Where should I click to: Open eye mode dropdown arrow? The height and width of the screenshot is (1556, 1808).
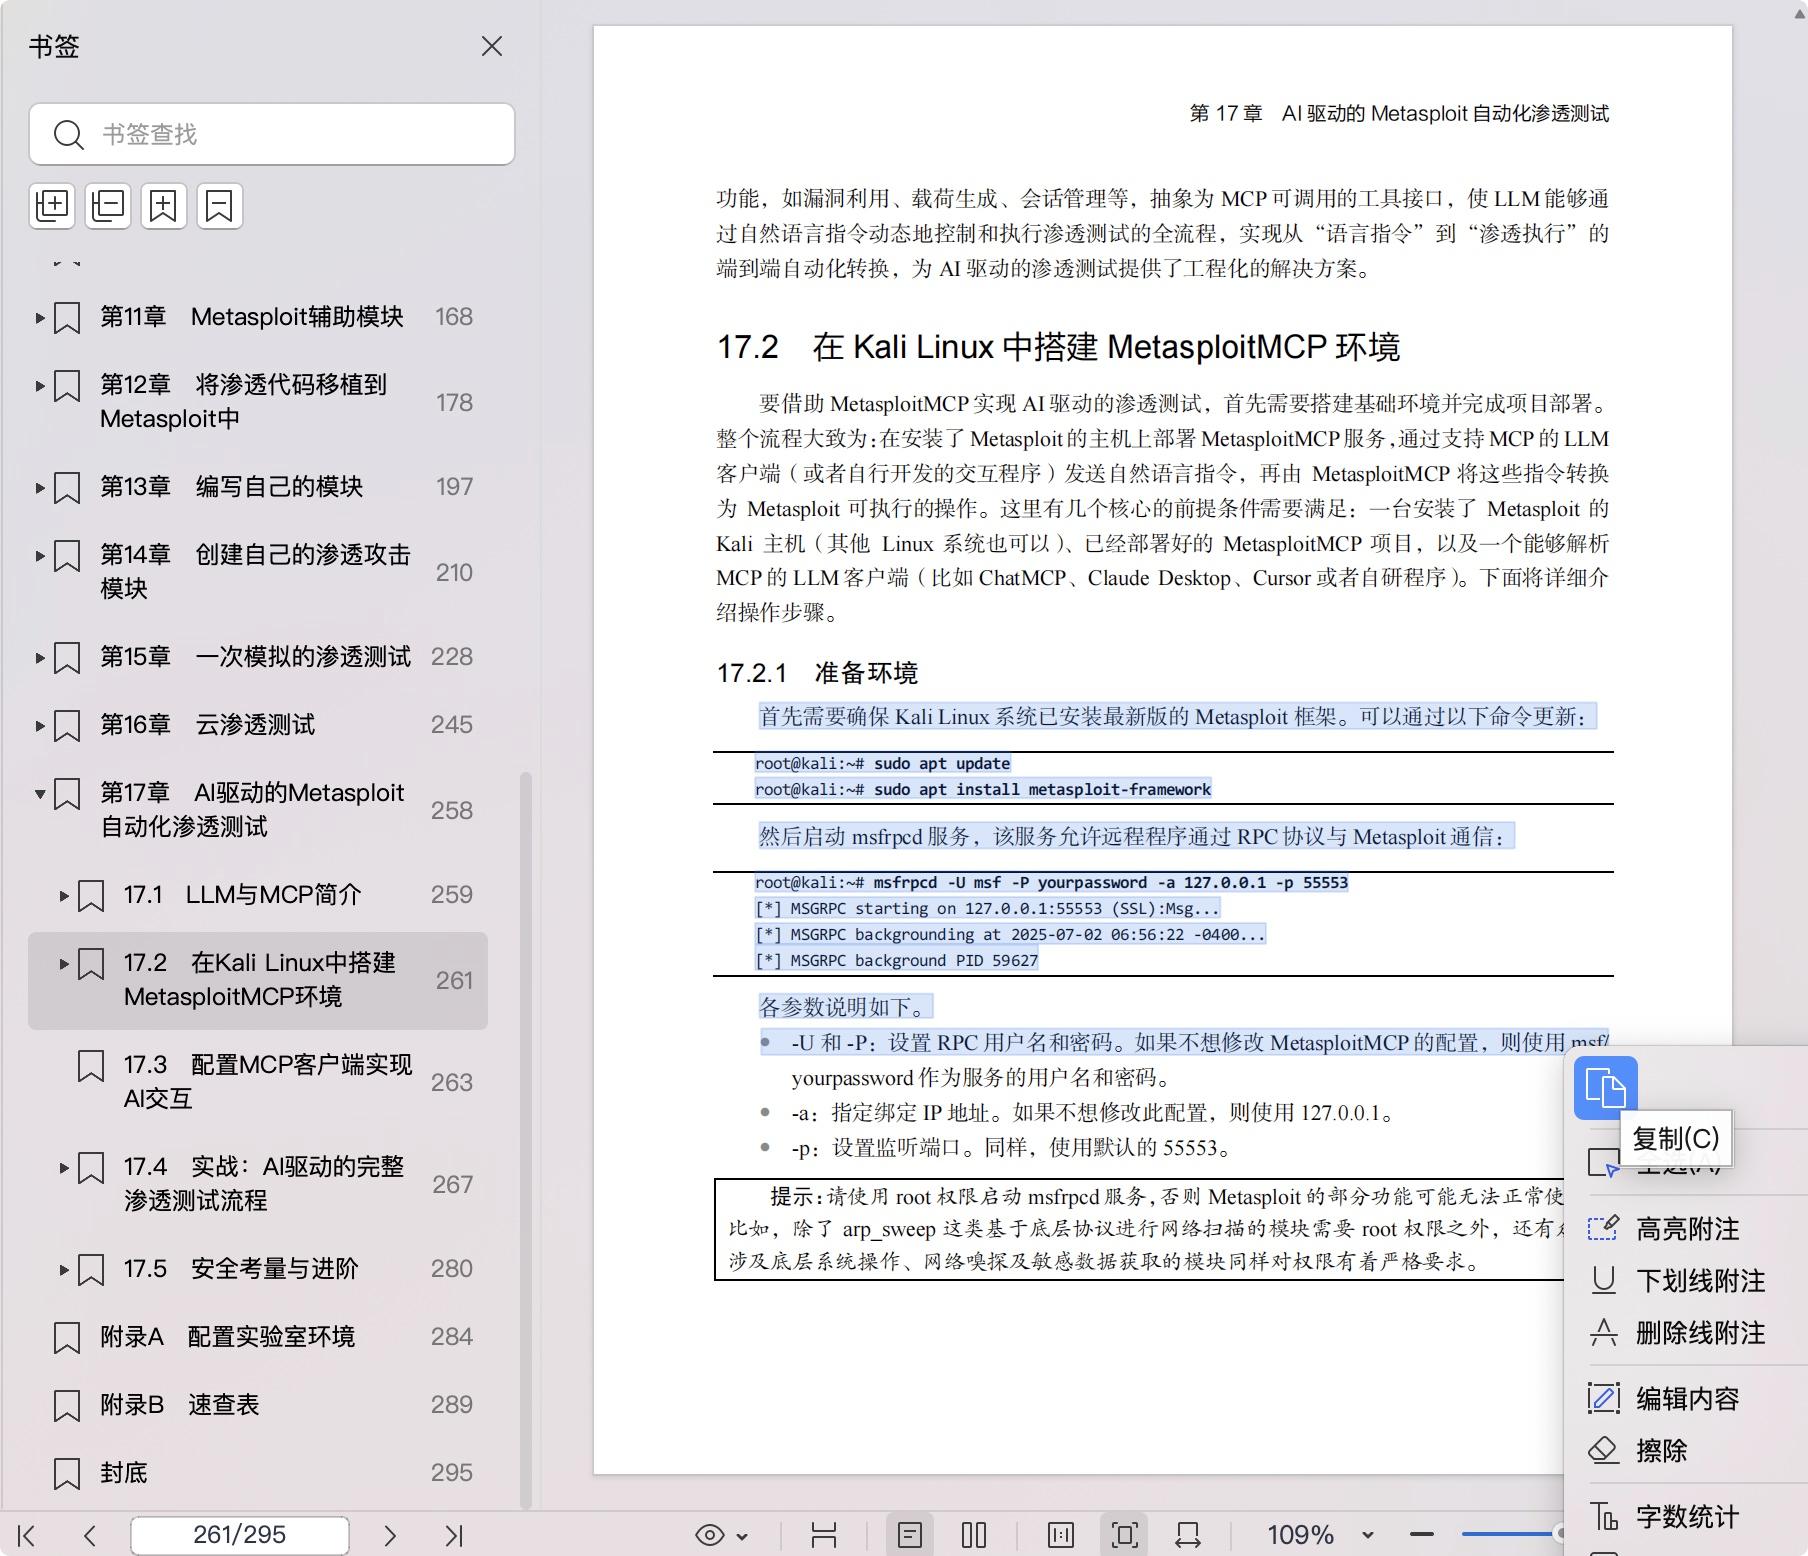(742, 1536)
